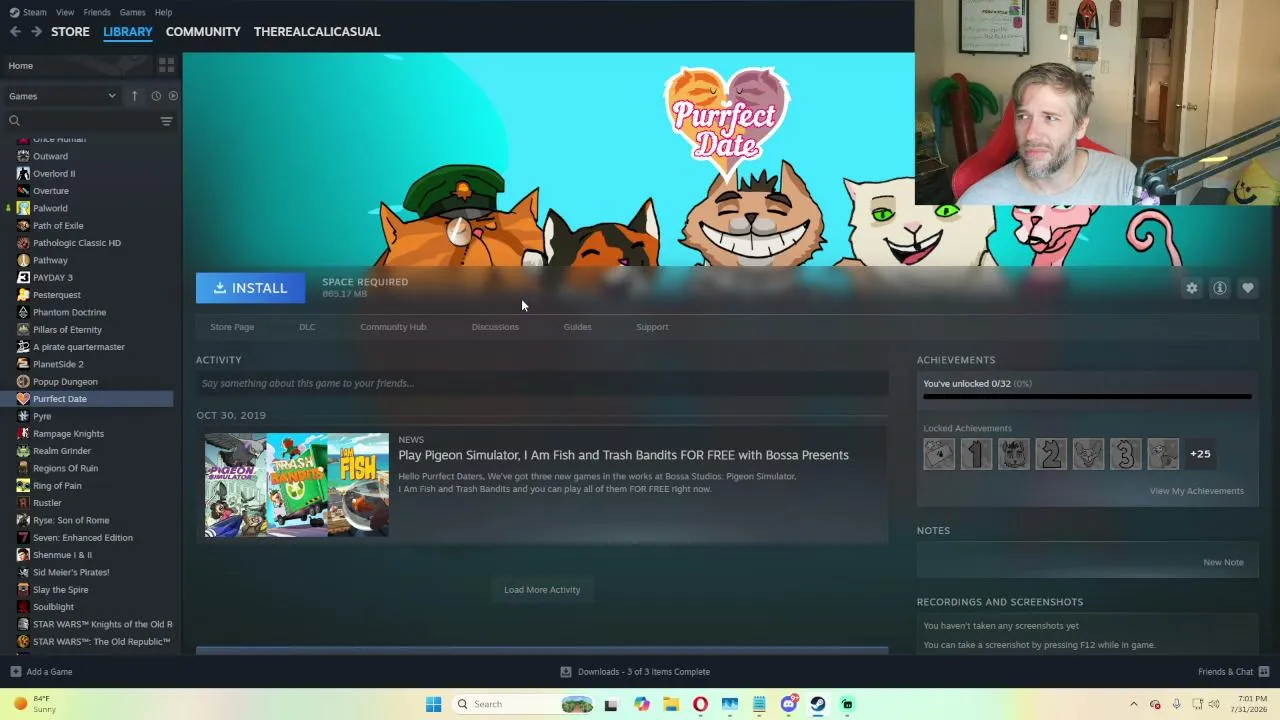This screenshot has height=720, width=1280.
Task: Show hidden system tray icons chevron
Action: coord(1133,704)
